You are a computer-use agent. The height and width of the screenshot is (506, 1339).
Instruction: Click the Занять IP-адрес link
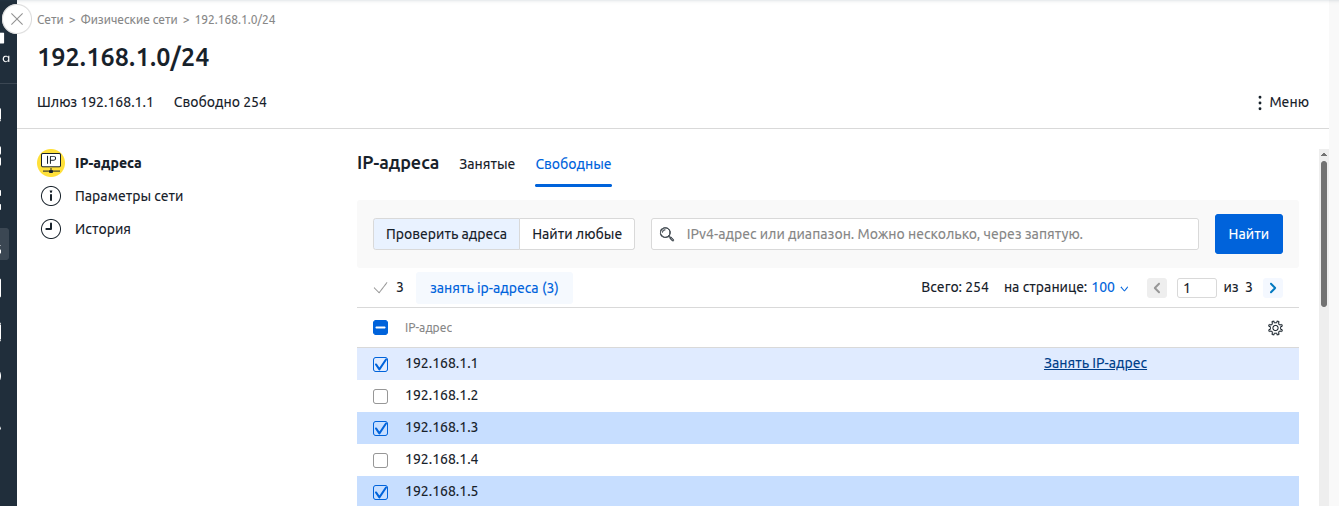[1095, 363]
